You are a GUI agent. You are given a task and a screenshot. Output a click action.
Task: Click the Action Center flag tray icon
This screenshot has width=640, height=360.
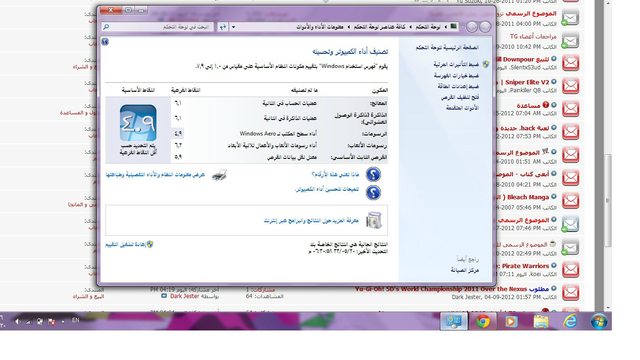click(x=51, y=322)
